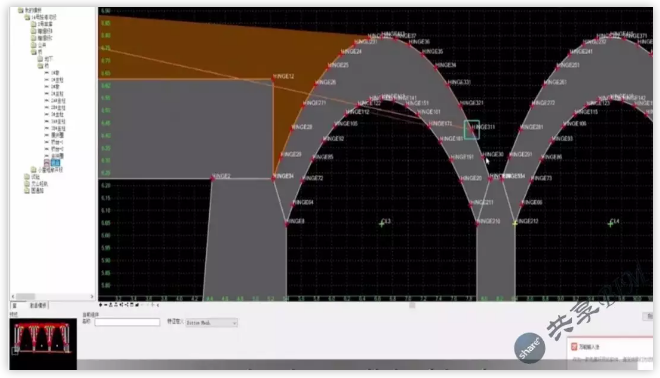
Task: Switch to the second tab below tree
Action: tap(38, 305)
